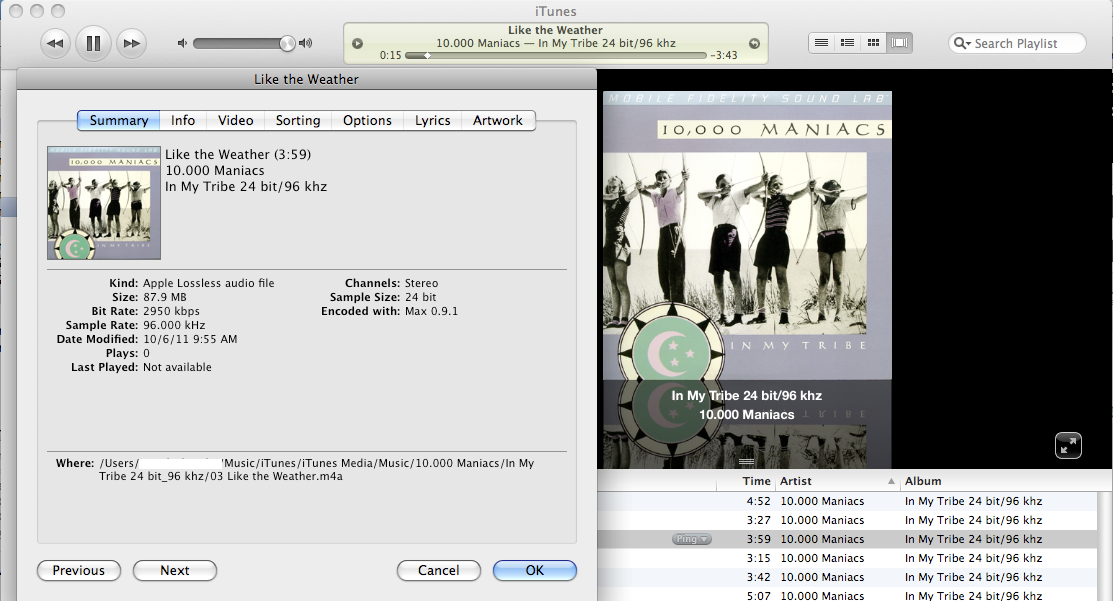The height and width of the screenshot is (601, 1113).
Task: Select the track row with time 3:42
Action: (x=847, y=578)
